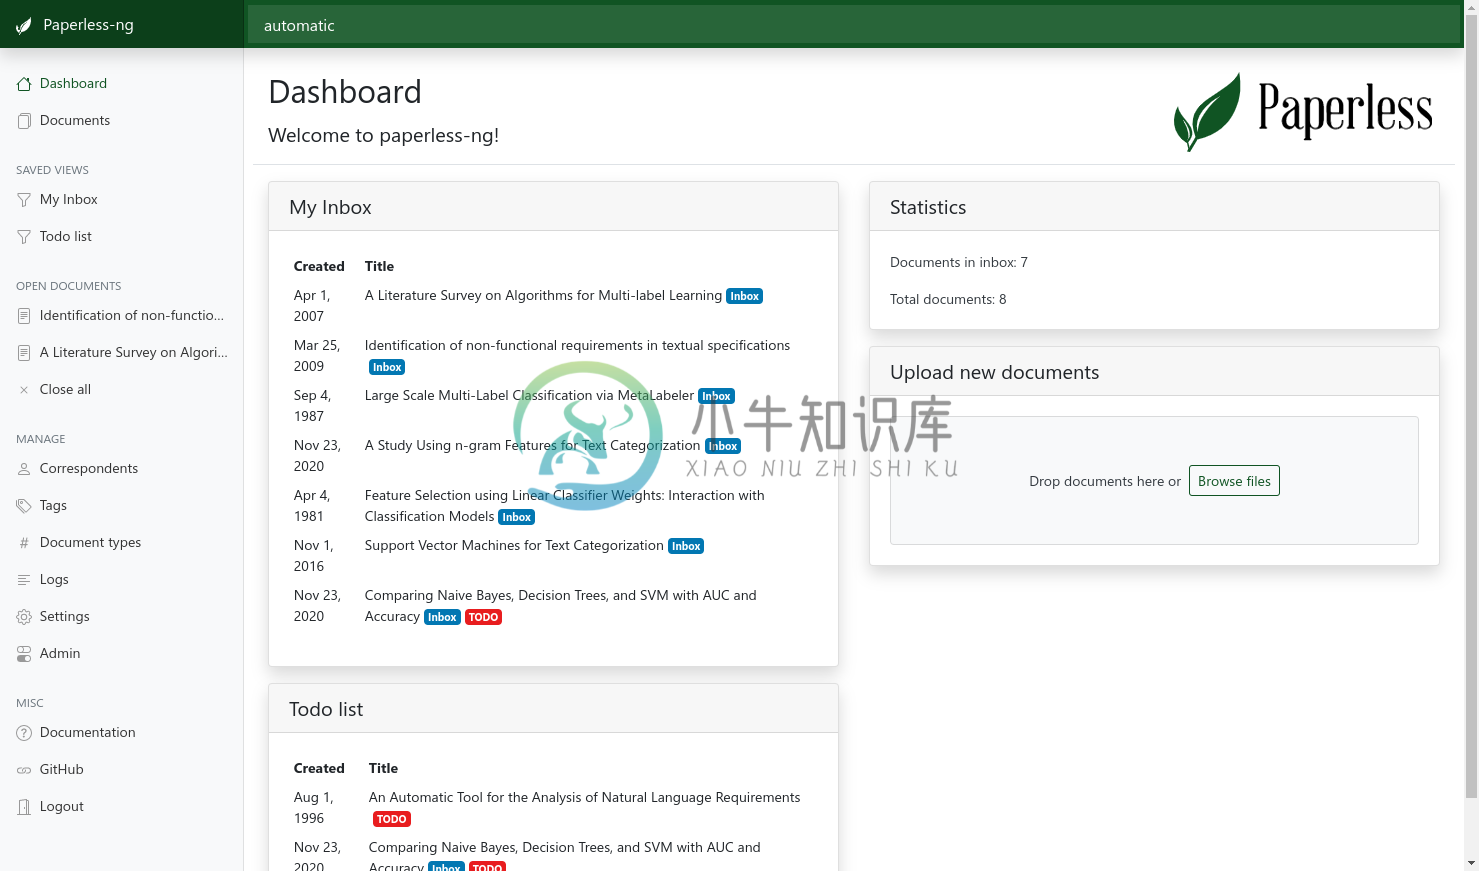Click the toggles icon beside Admin
Screen dimensions: 1479x871
point(24,654)
